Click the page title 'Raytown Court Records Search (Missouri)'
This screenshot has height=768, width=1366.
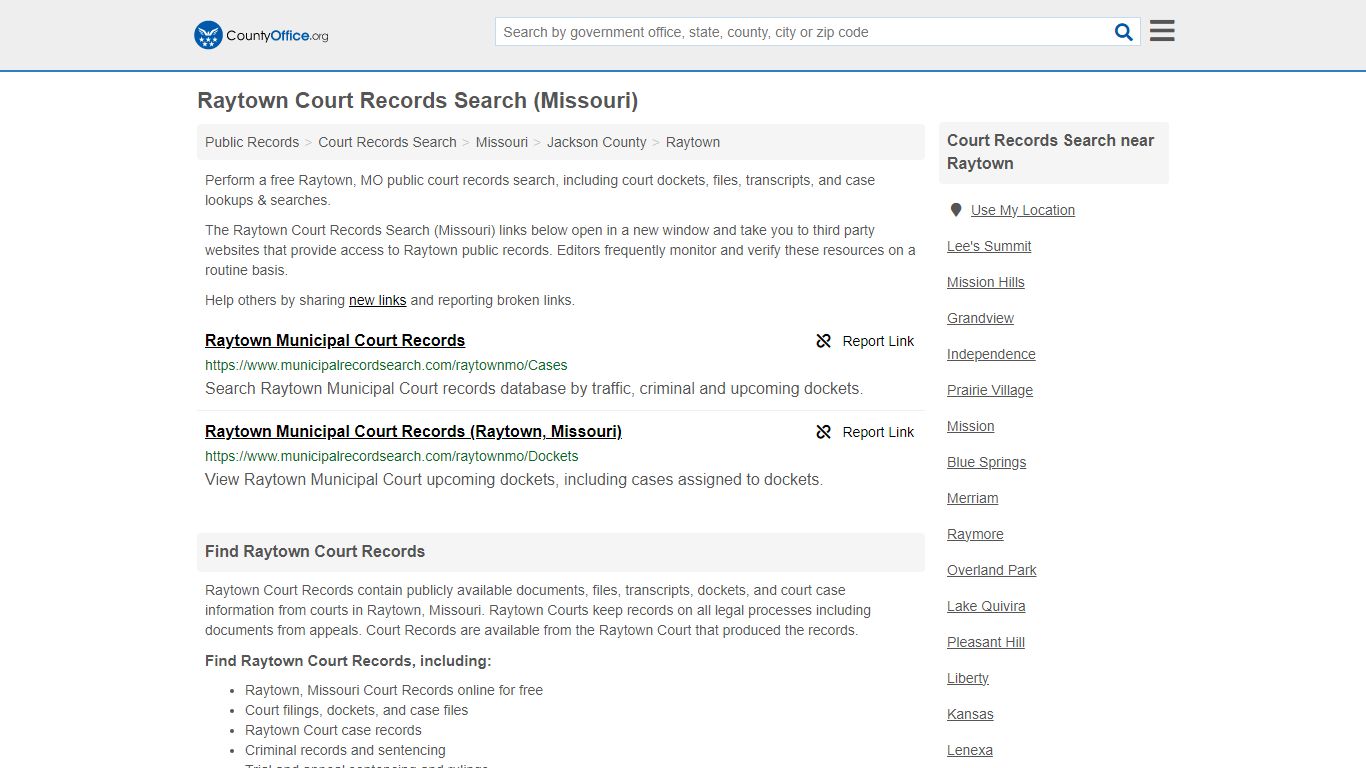pyautogui.click(x=418, y=100)
